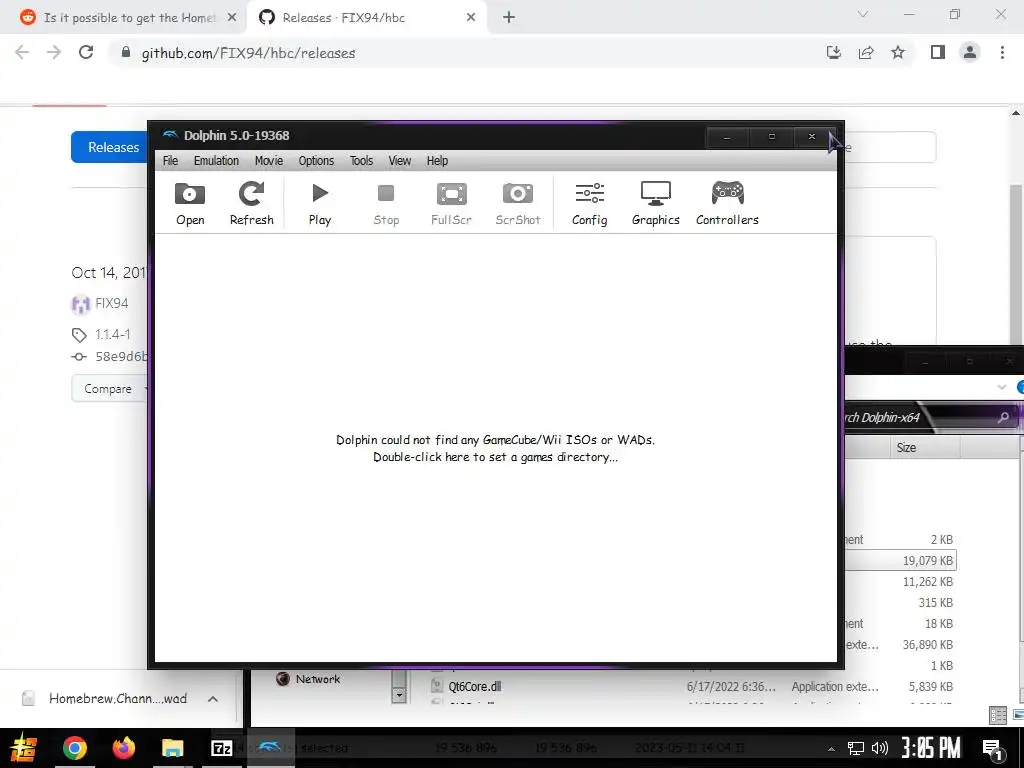This screenshot has height=768, width=1024.
Task: Open the Options menu in Dolphin
Action: pyautogui.click(x=316, y=161)
